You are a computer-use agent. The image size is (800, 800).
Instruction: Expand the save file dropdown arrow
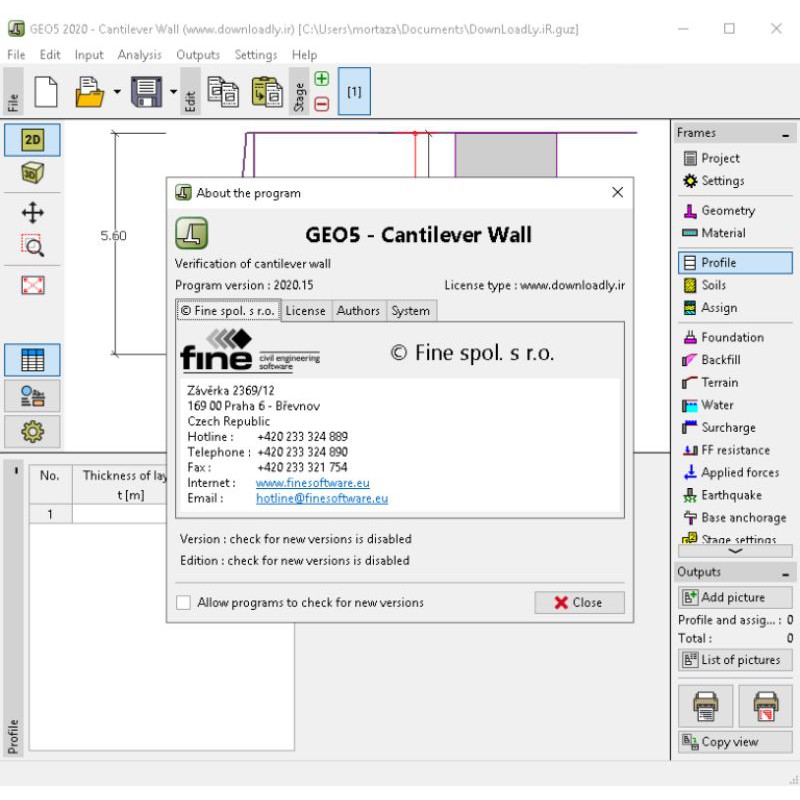(173, 92)
